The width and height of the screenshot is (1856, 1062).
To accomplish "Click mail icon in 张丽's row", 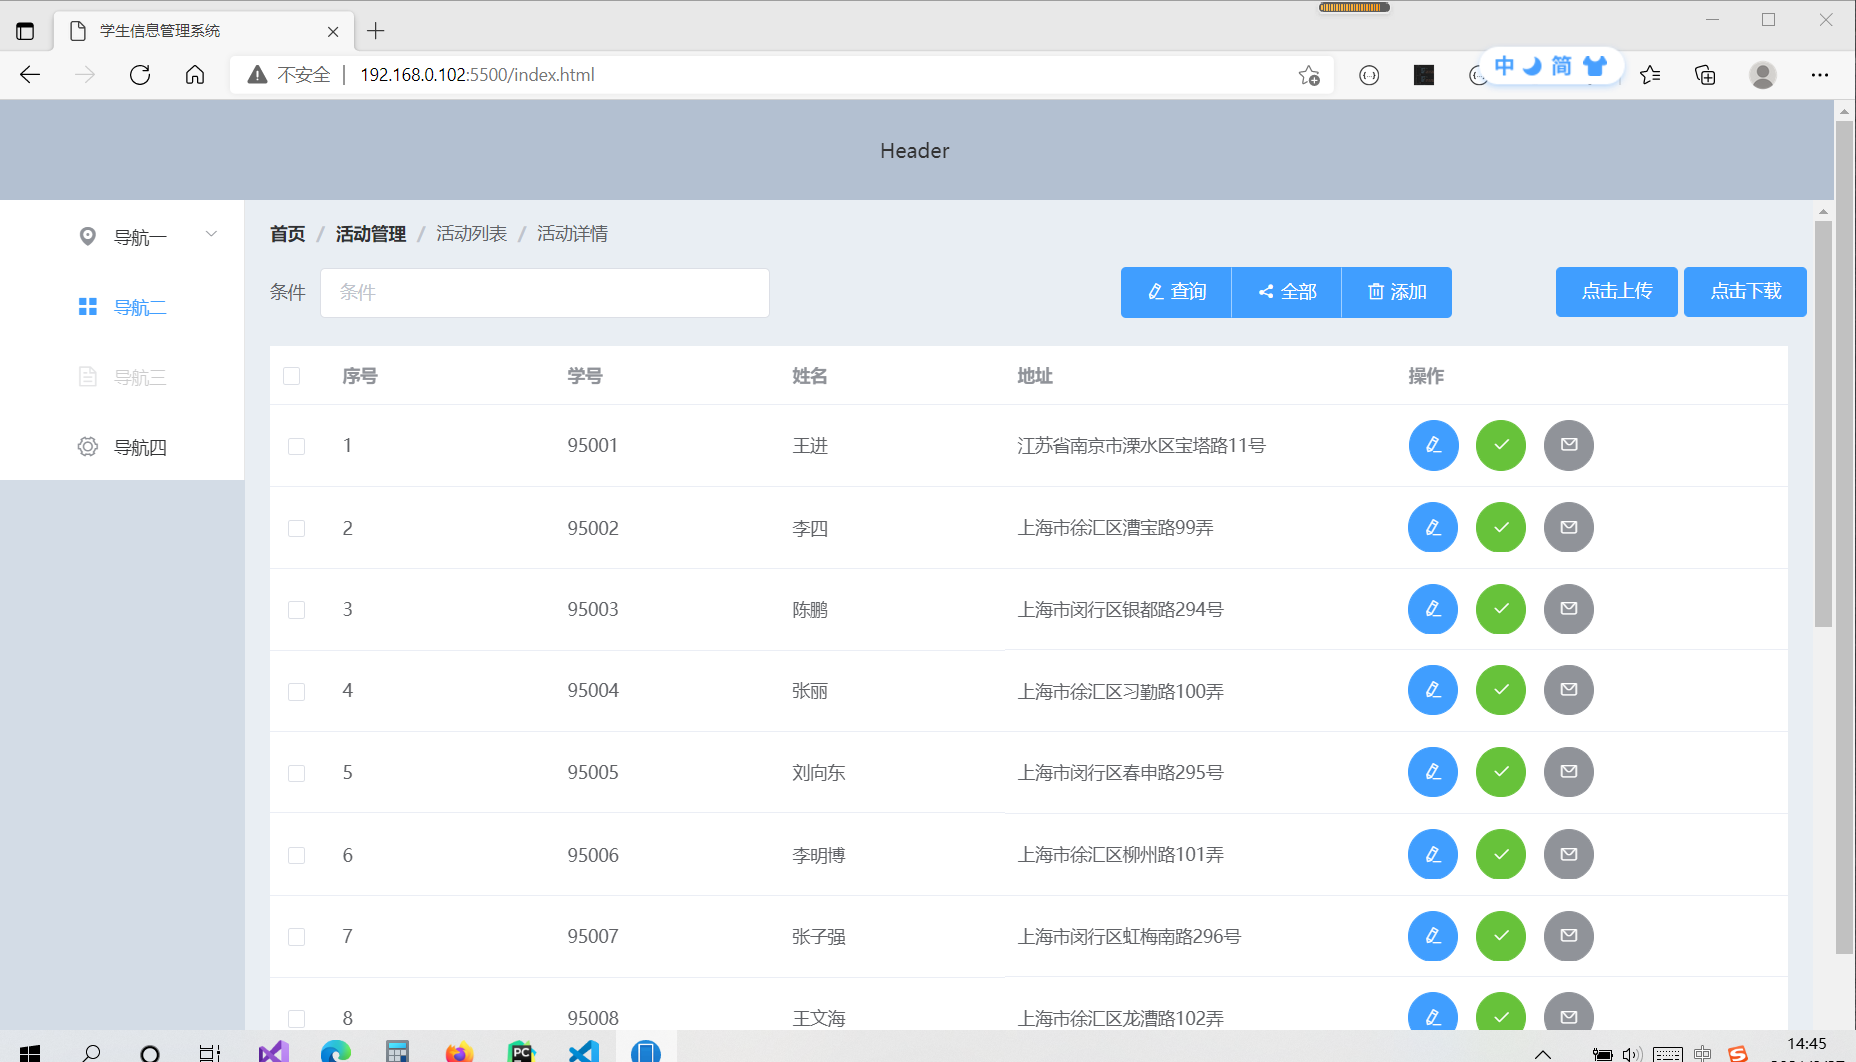I will (x=1569, y=690).
